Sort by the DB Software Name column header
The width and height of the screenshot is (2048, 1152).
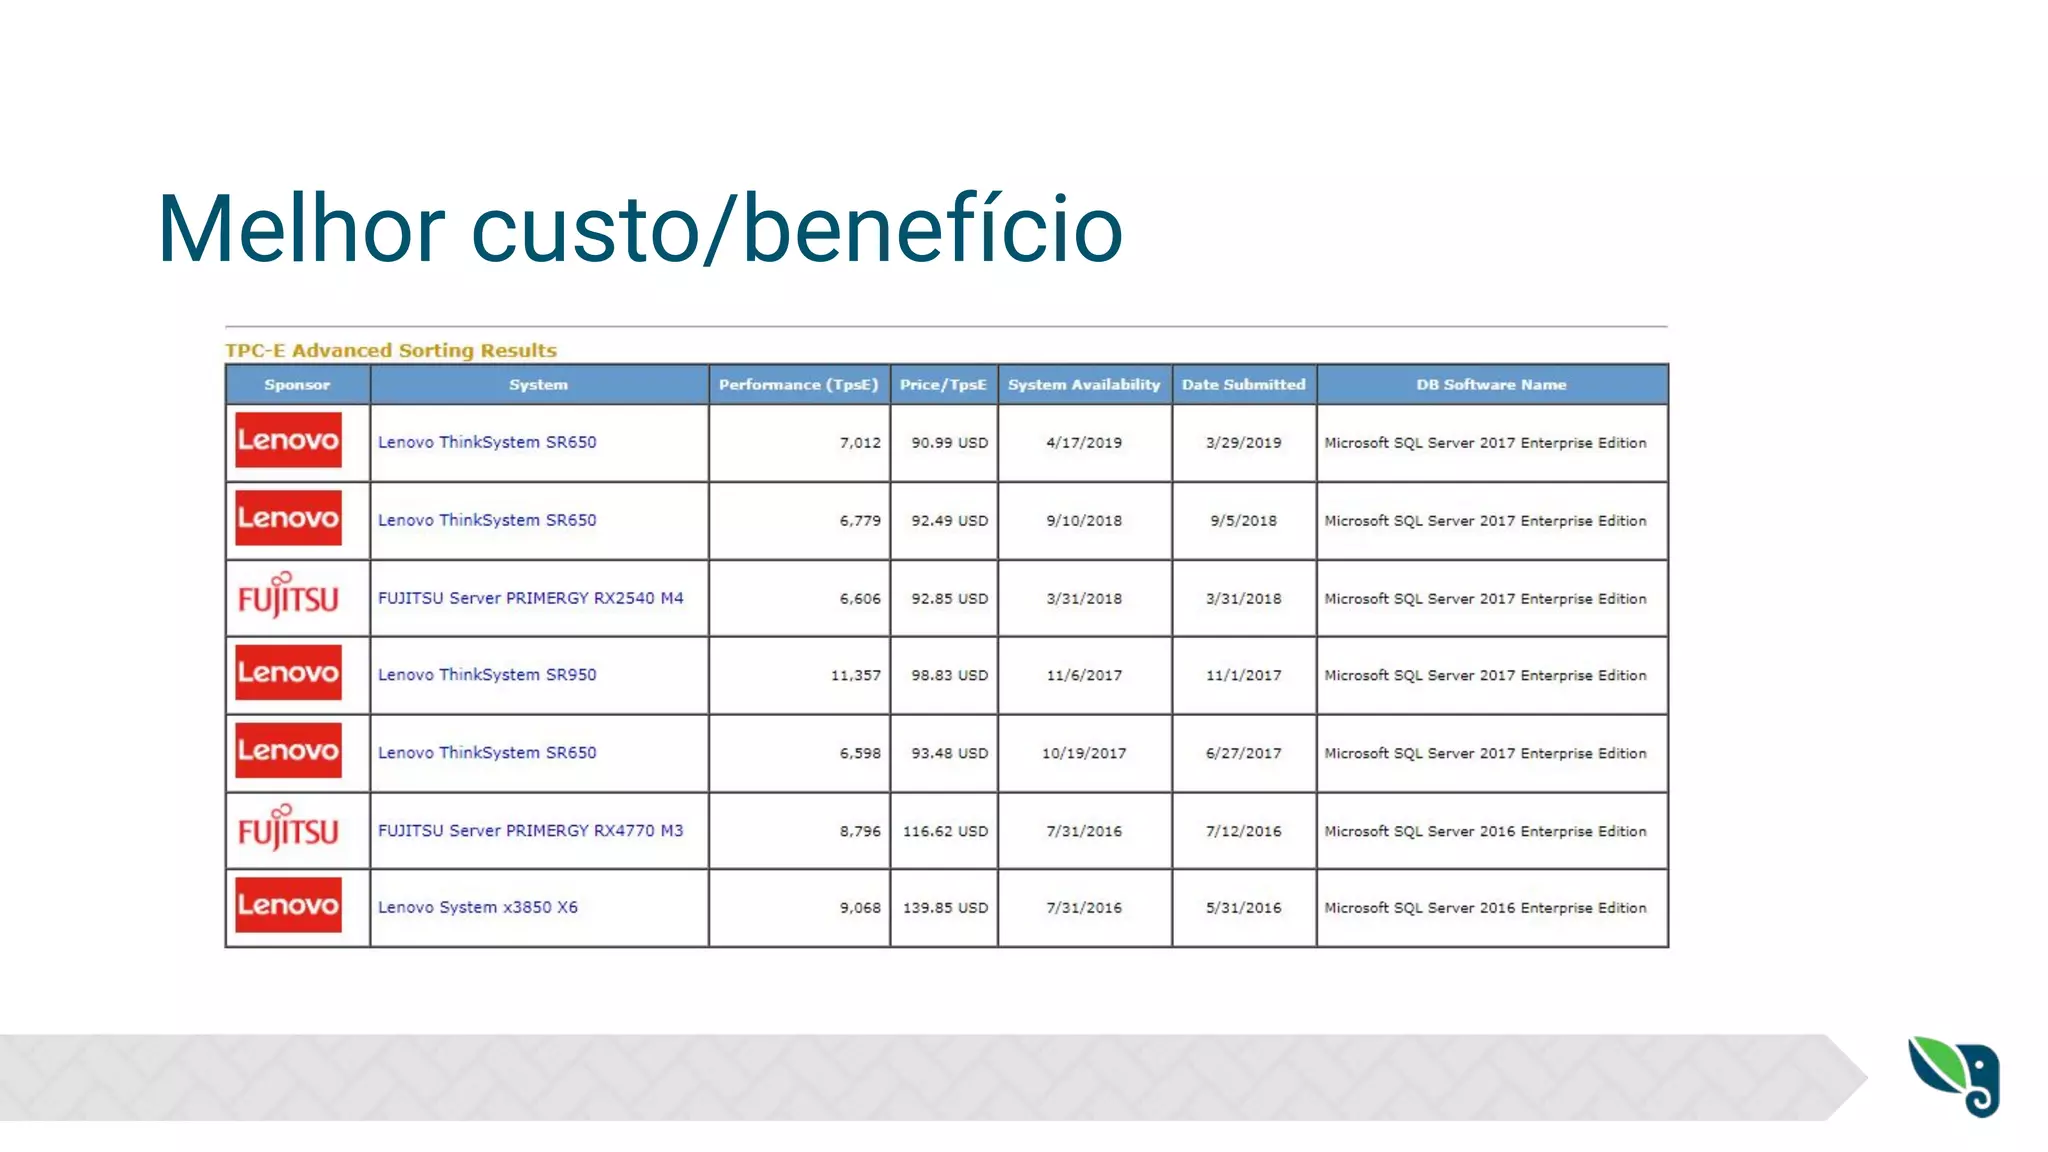click(1491, 385)
